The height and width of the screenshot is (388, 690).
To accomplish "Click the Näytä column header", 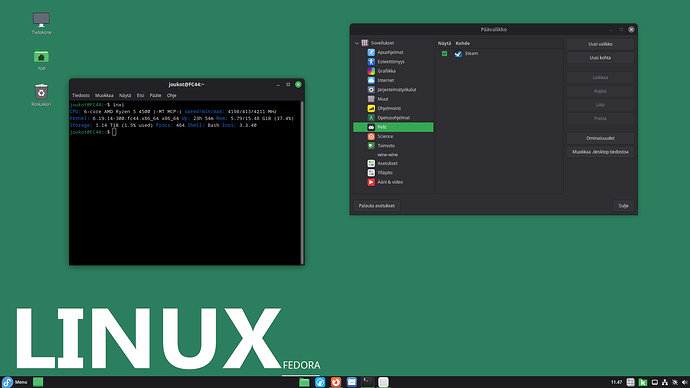I will [x=444, y=44].
